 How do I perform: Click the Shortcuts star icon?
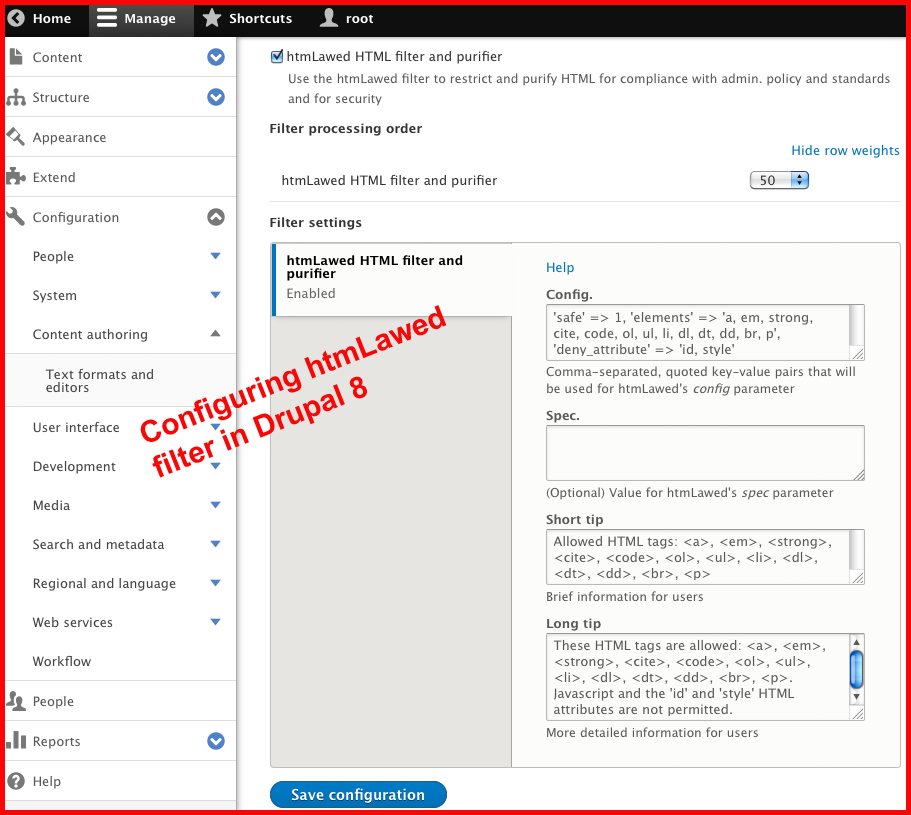[x=211, y=18]
